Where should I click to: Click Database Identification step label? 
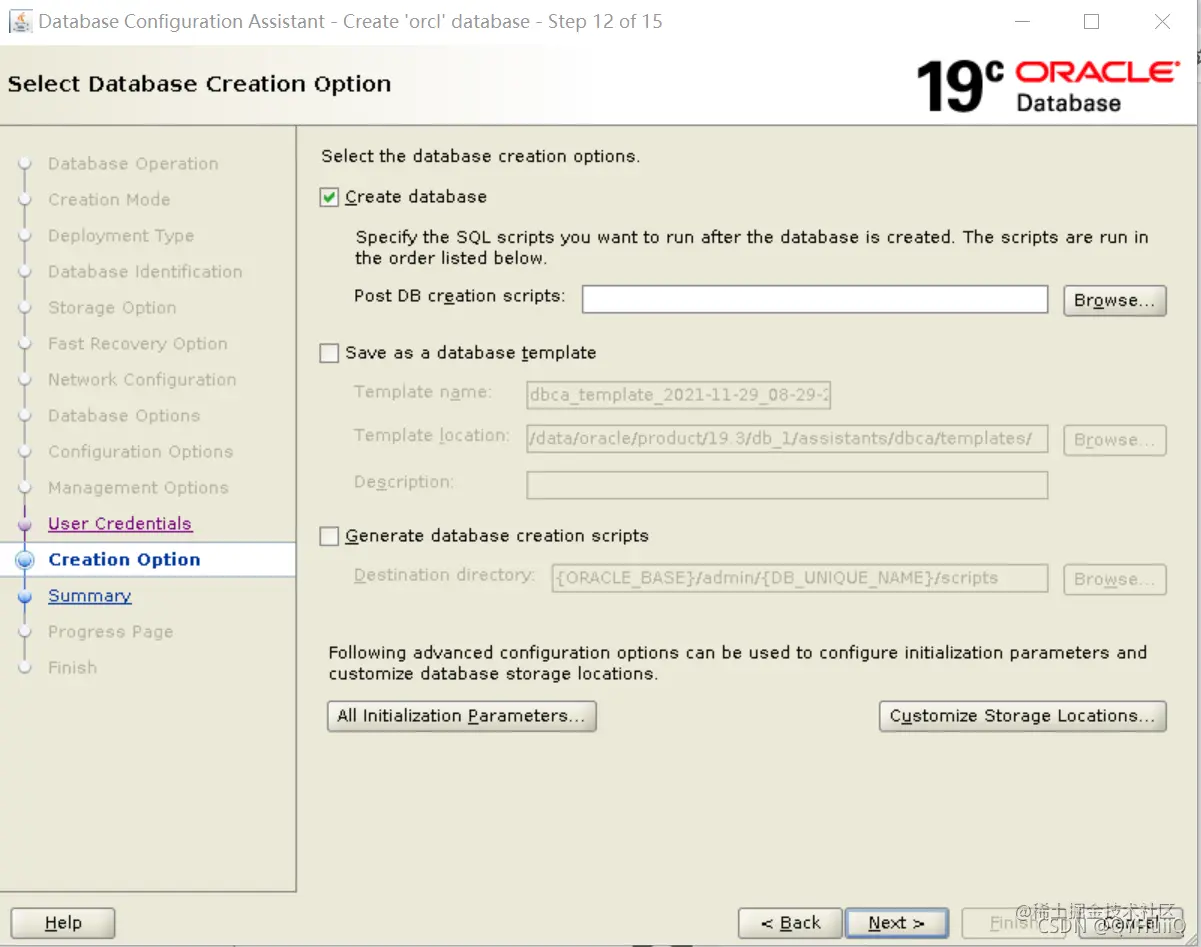coord(145,272)
